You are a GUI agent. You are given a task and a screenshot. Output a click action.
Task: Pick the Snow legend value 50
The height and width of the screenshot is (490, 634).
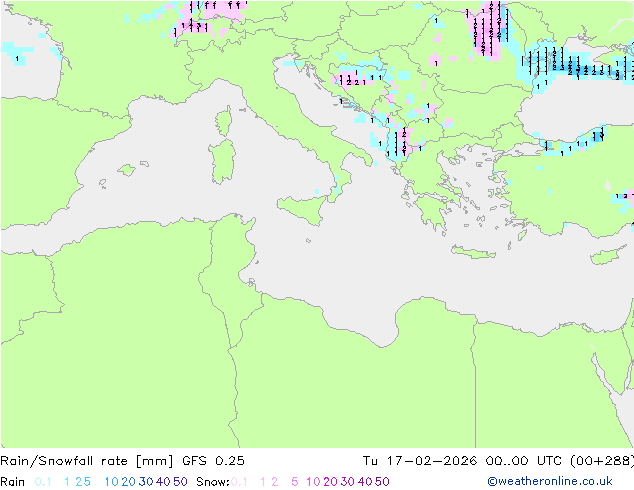coord(382,482)
